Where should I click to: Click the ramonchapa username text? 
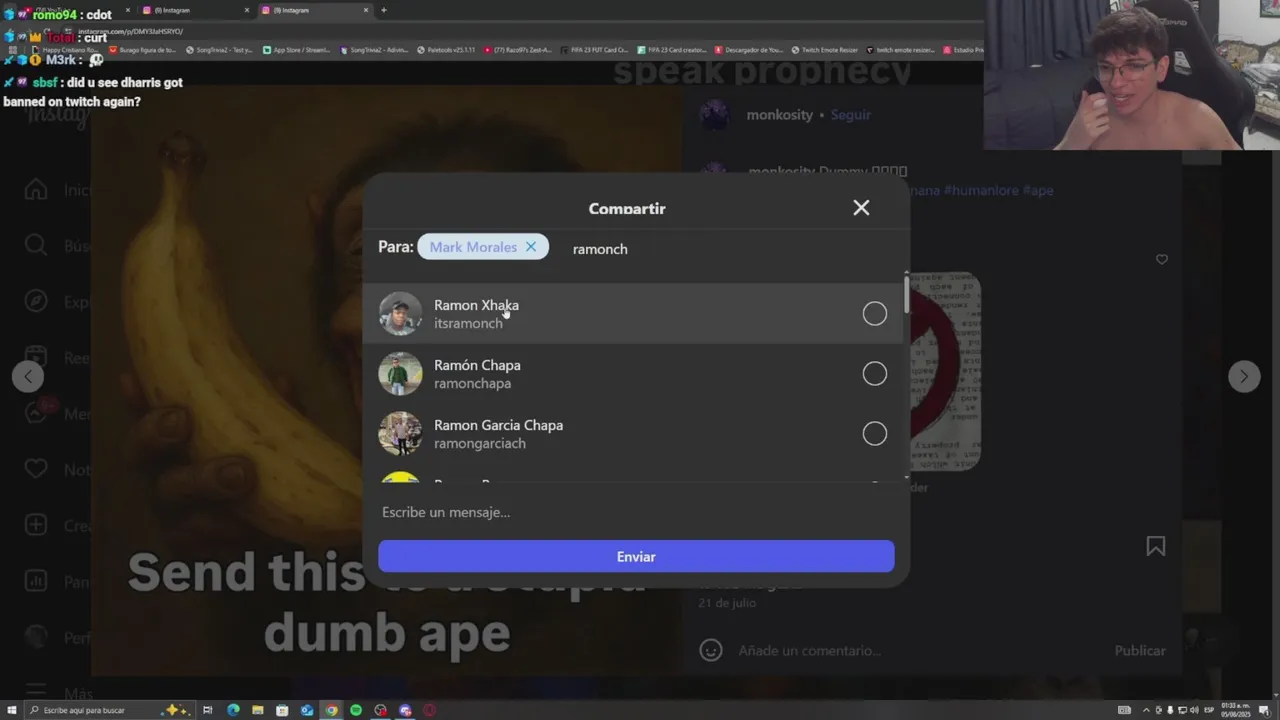tap(472, 384)
